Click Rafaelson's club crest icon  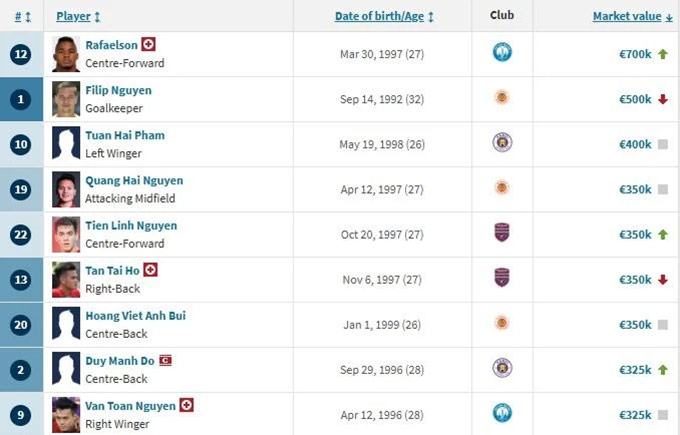[502, 52]
